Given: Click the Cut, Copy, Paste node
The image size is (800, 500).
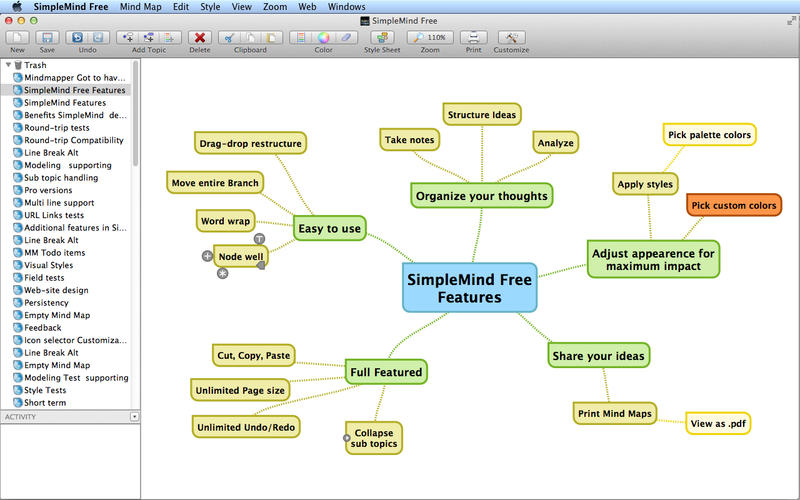Looking at the screenshot, I should (254, 355).
